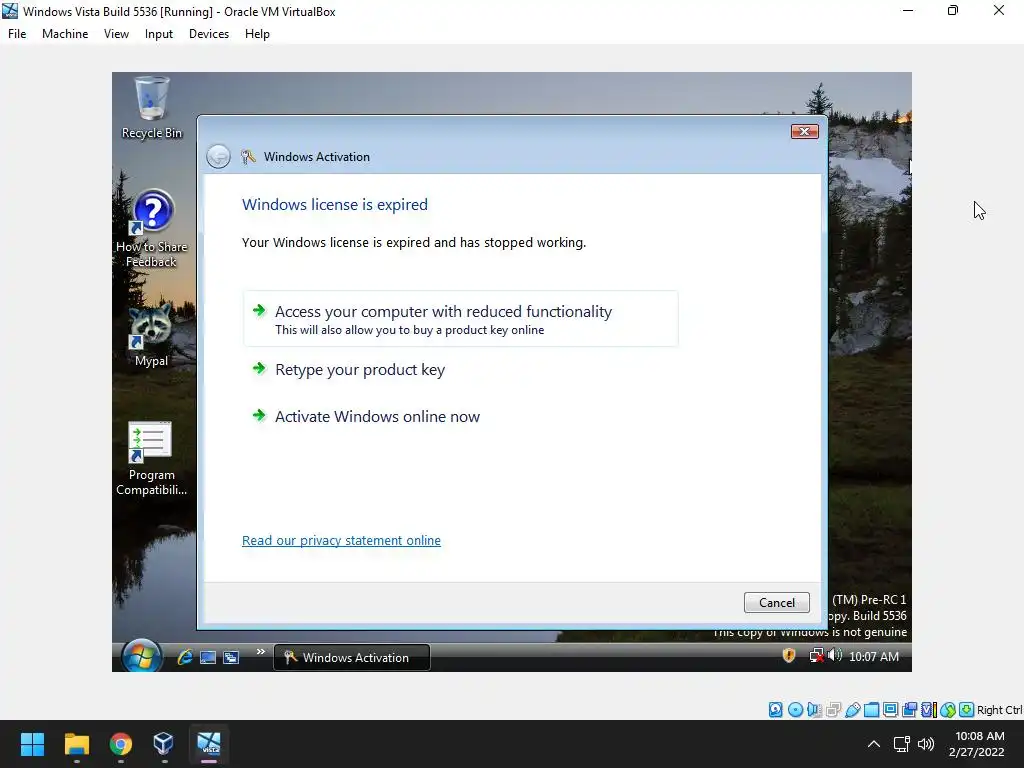Launch Internet Explorer from quick launch
Viewport: 1024px width, 768px height.
click(185, 658)
